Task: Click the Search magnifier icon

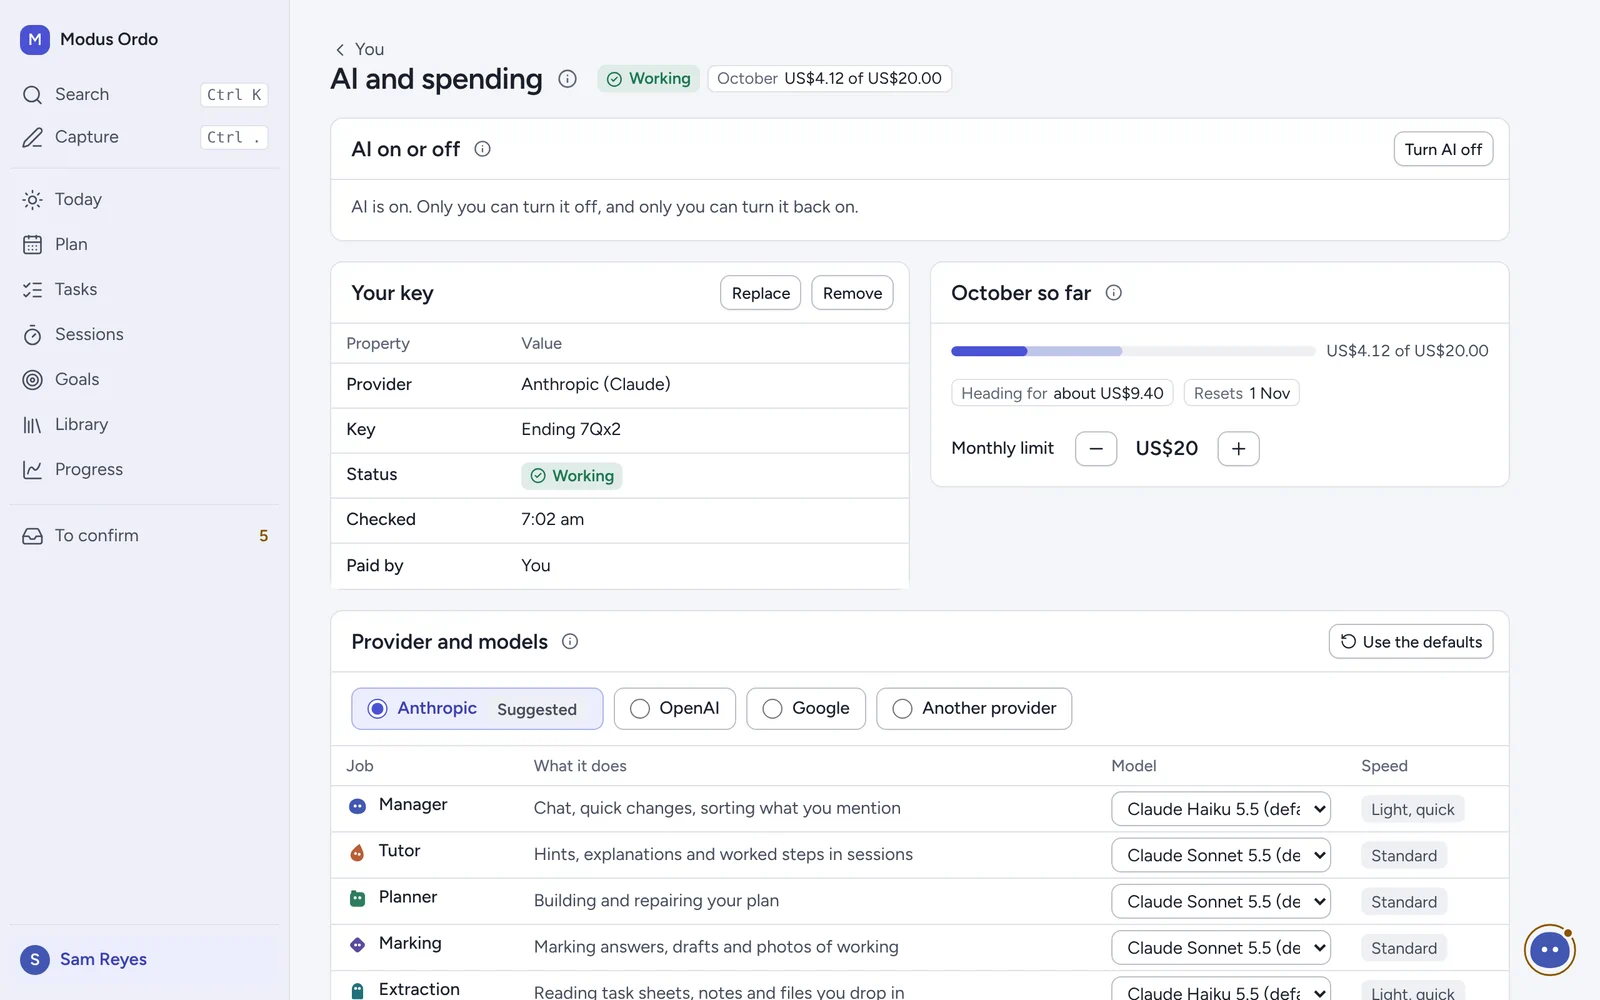Action: pyautogui.click(x=33, y=95)
